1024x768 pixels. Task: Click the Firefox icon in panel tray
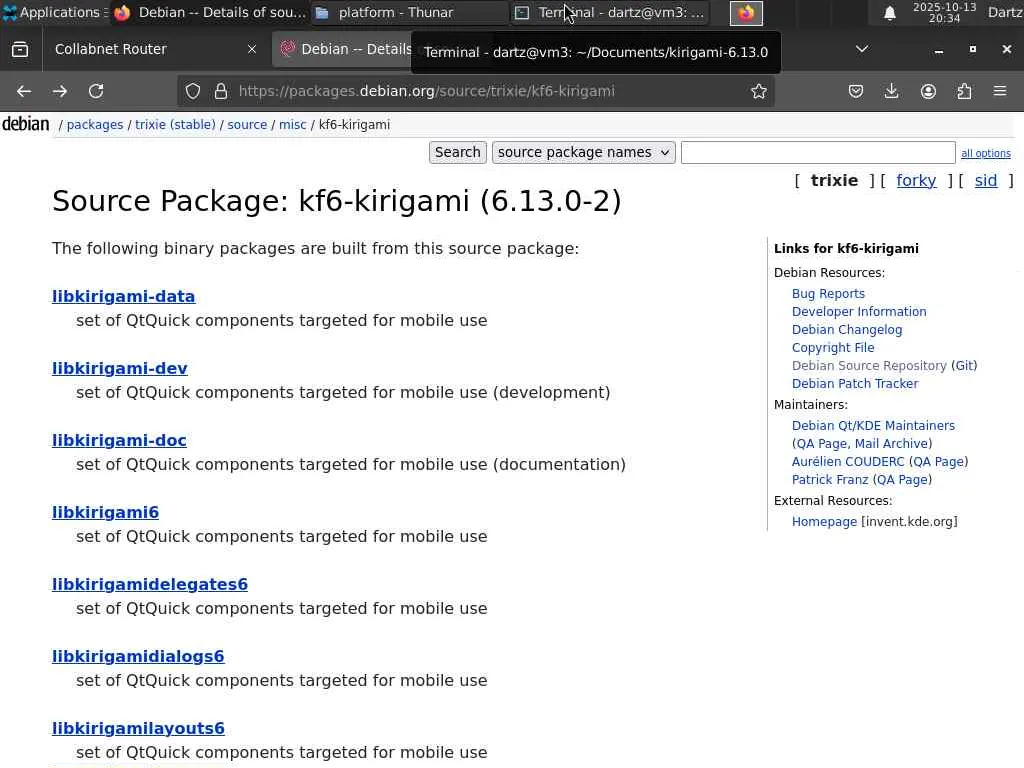[746, 13]
